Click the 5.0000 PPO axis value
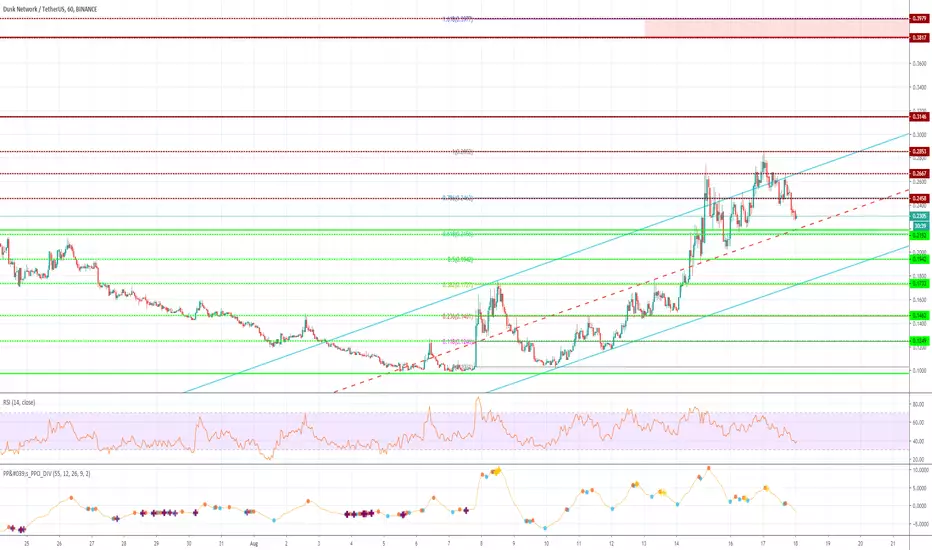Screen dimensions: 932x550 click(920, 488)
